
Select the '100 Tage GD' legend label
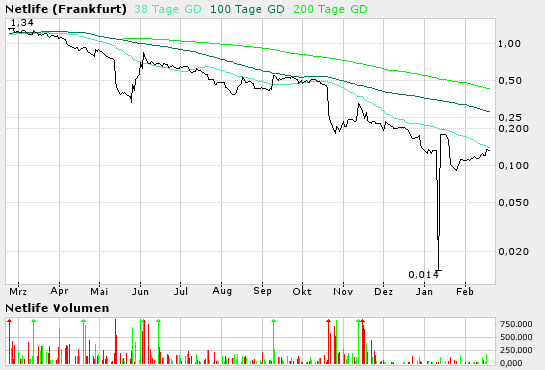click(247, 9)
